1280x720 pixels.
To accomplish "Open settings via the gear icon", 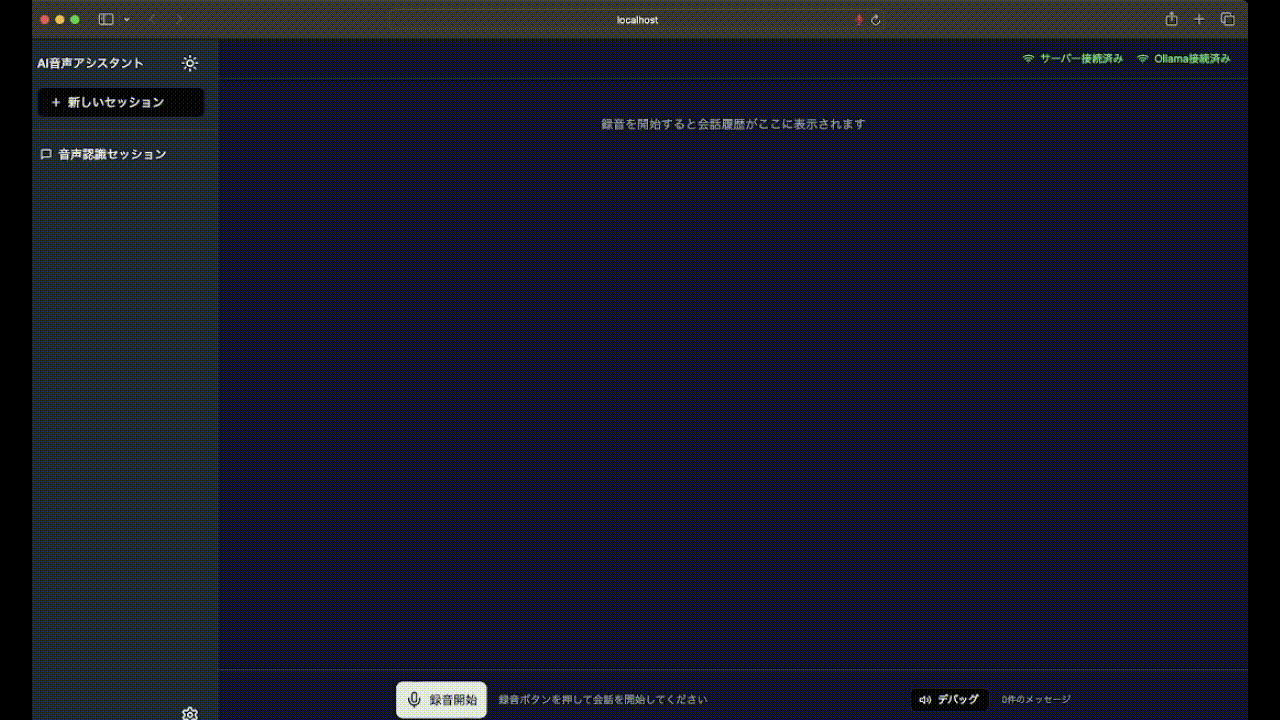I will coord(190,713).
